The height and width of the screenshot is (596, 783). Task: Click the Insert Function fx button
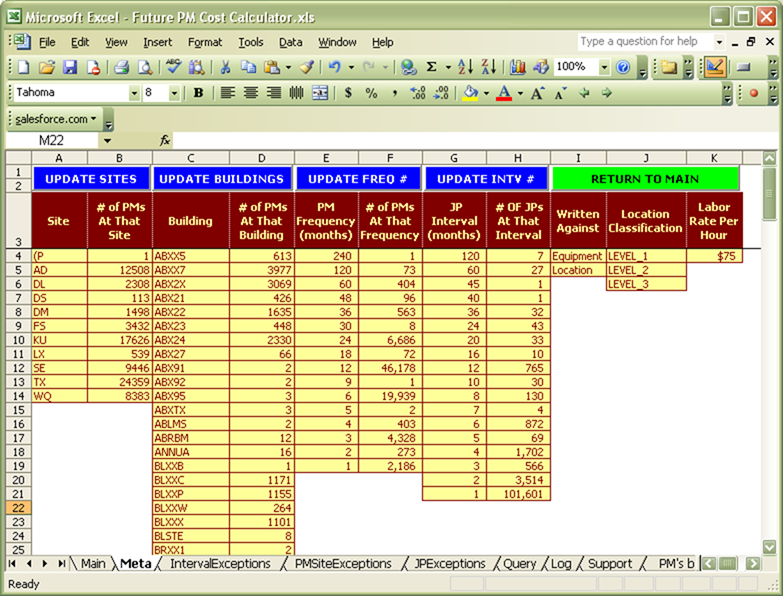tap(164, 141)
